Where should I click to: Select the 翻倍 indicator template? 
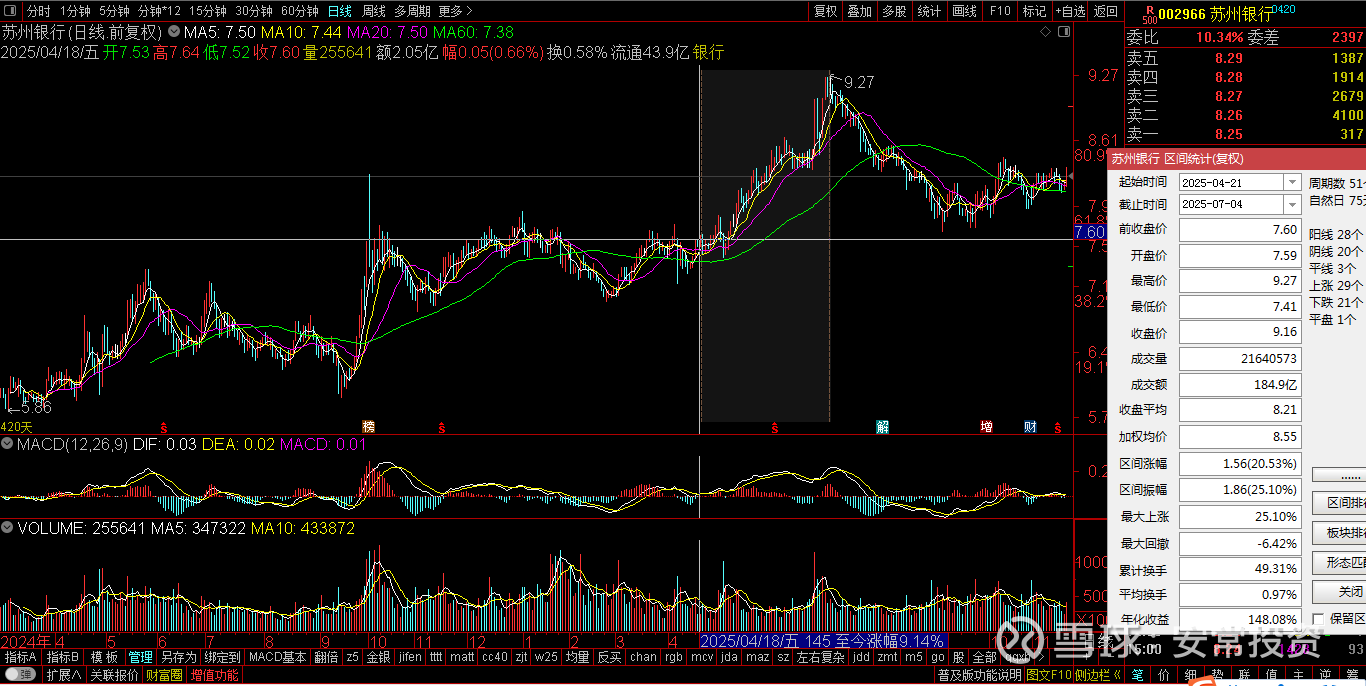click(326, 657)
